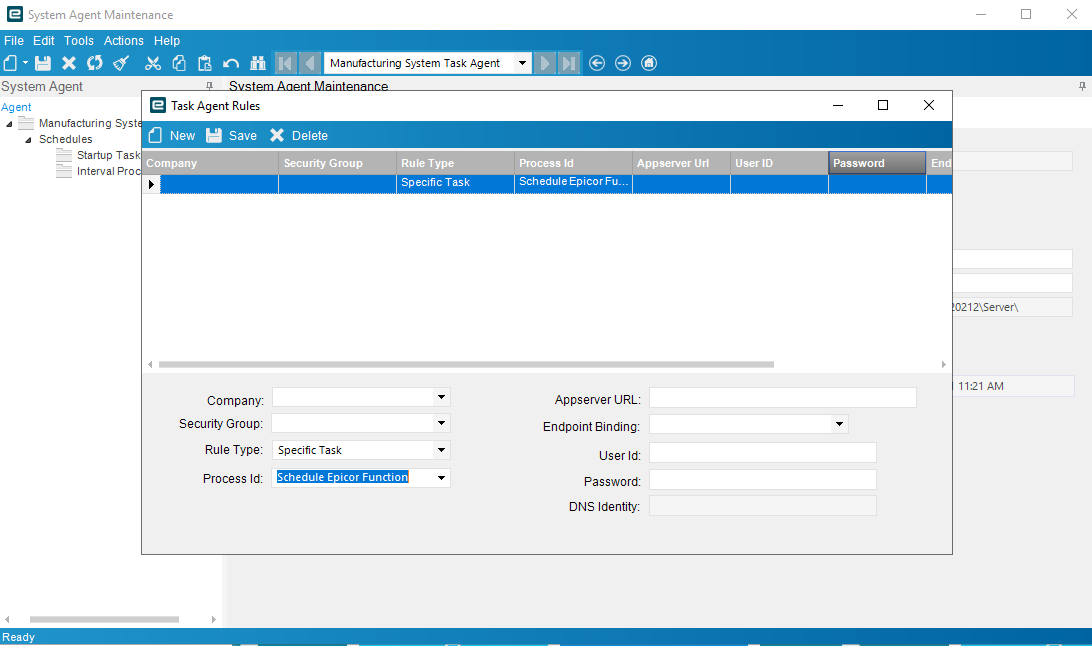Select the Specific Task grid cell
Screen dimensions: 1092x646
455,183
